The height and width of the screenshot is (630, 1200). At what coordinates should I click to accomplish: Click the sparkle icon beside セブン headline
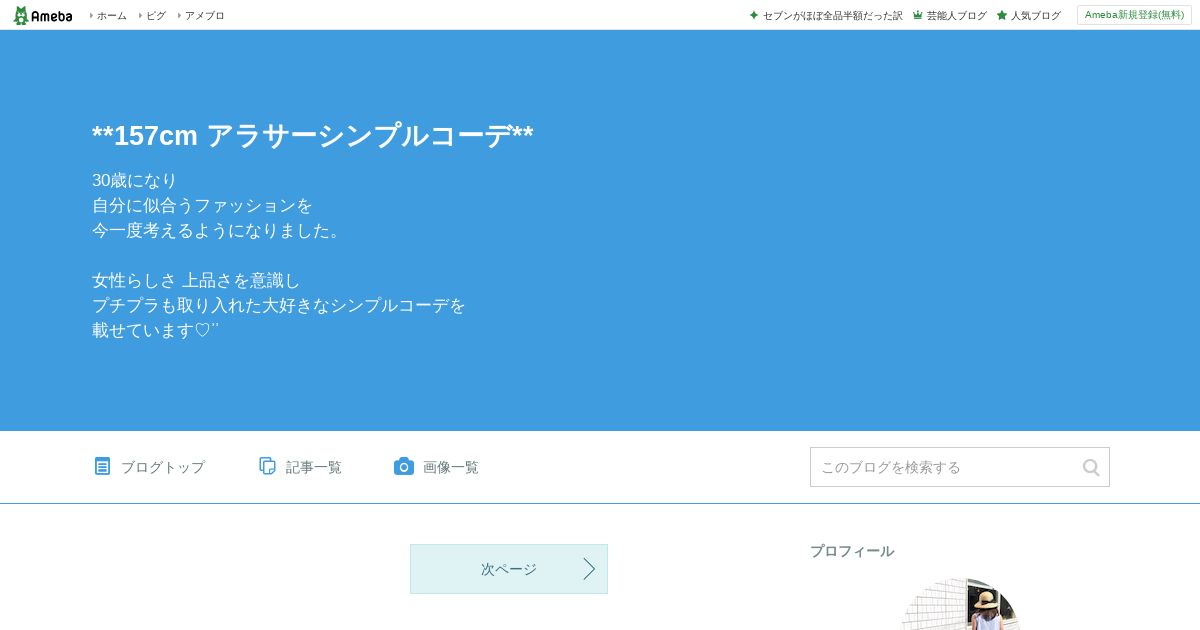click(x=754, y=15)
